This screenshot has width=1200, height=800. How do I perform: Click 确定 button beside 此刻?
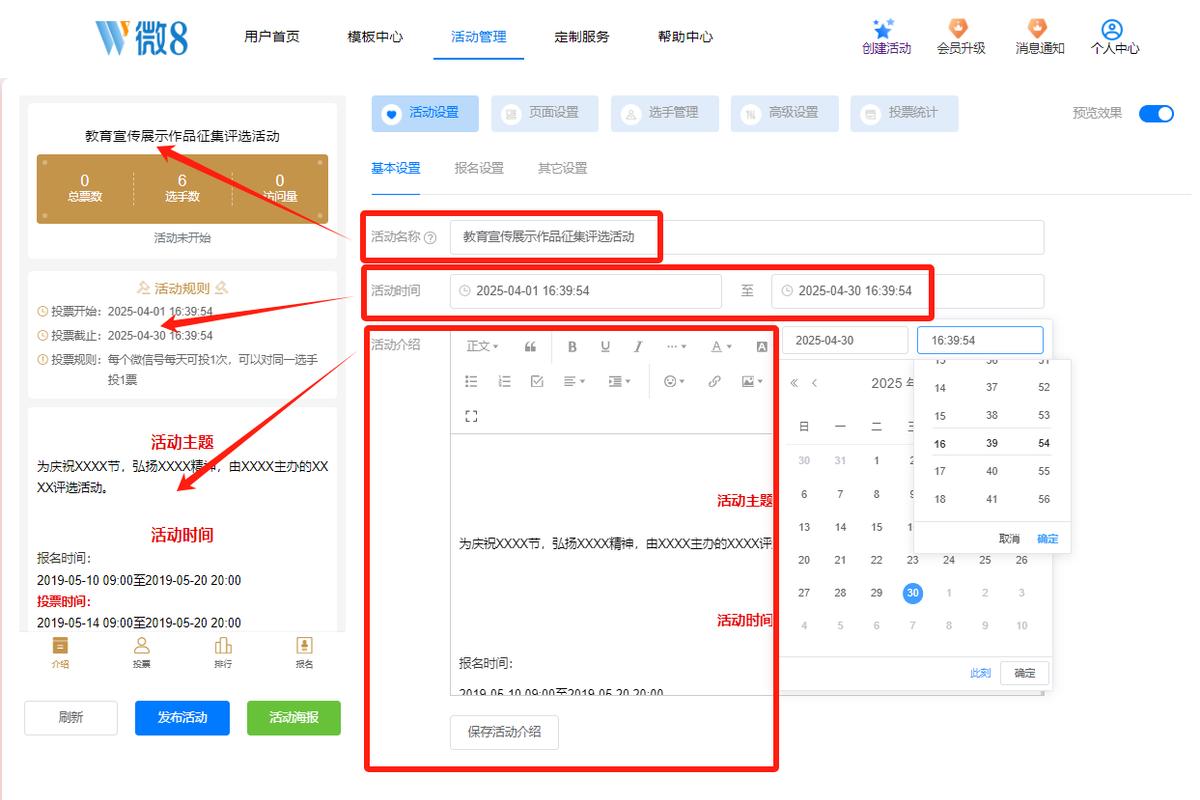[1025, 673]
